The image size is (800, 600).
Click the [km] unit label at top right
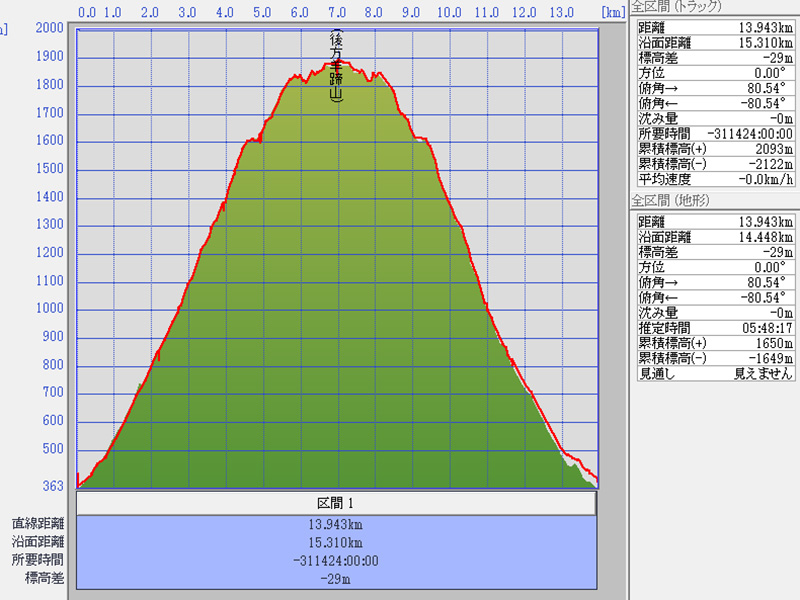pyautogui.click(x=614, y=13)
